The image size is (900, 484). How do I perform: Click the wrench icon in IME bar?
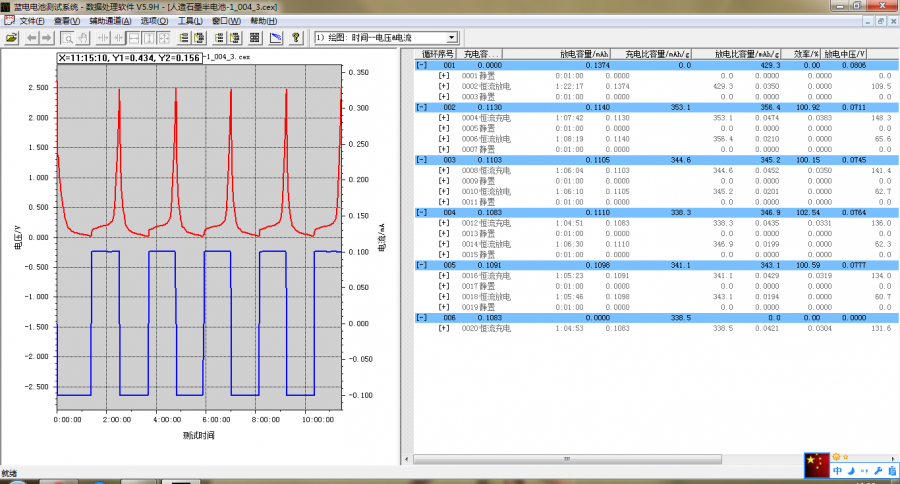[877, 470]
